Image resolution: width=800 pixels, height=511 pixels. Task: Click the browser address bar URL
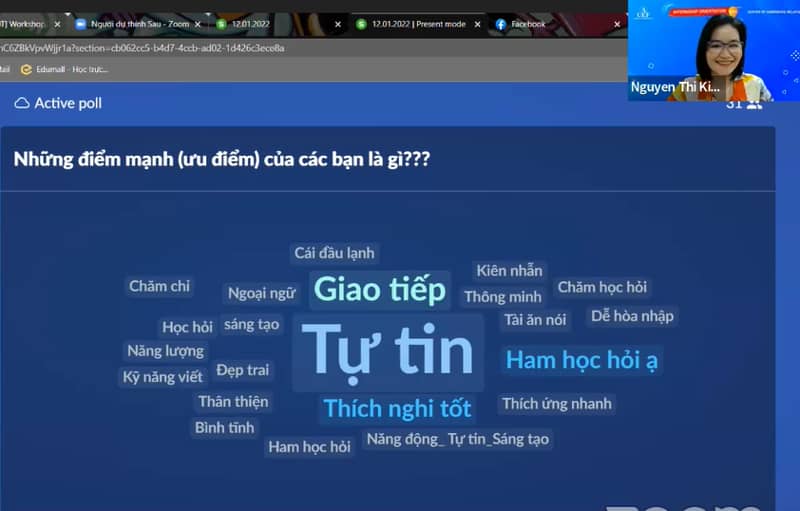point(150,47)
